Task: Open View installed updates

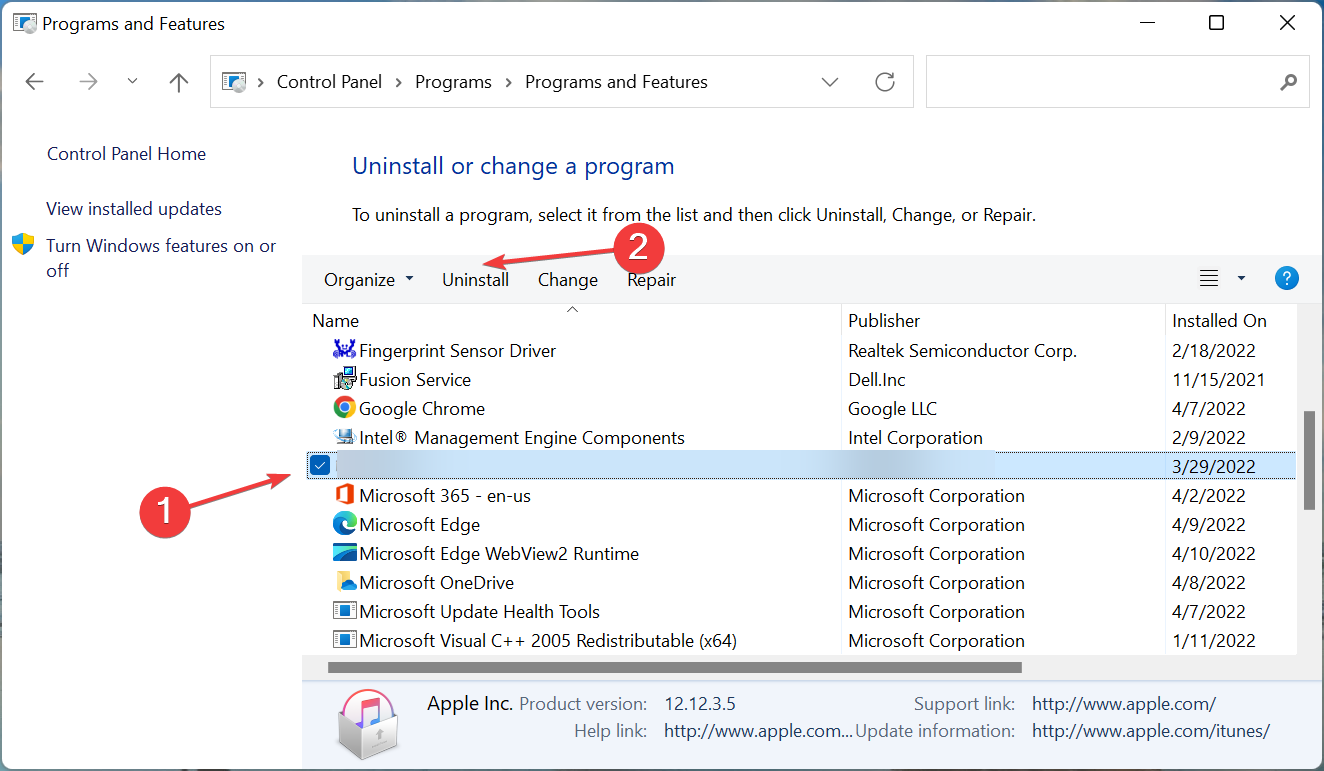Action: 134,209
